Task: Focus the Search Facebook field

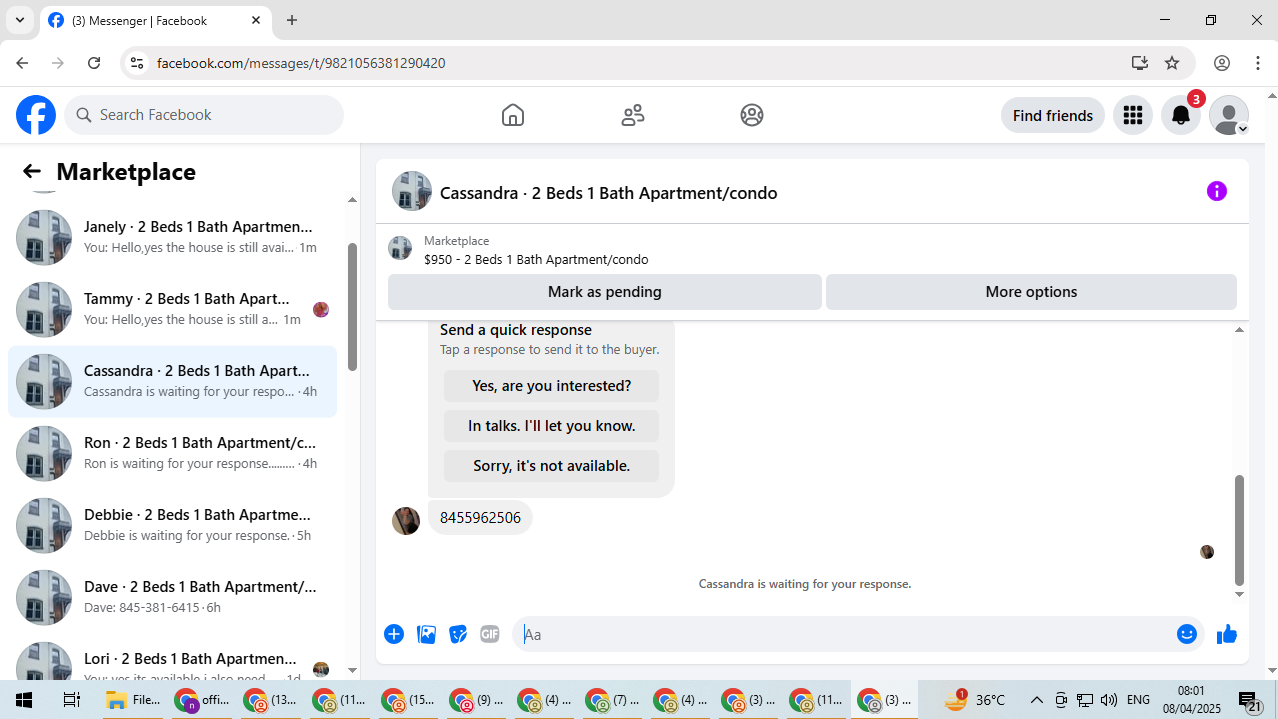Action: click(204, 115)
